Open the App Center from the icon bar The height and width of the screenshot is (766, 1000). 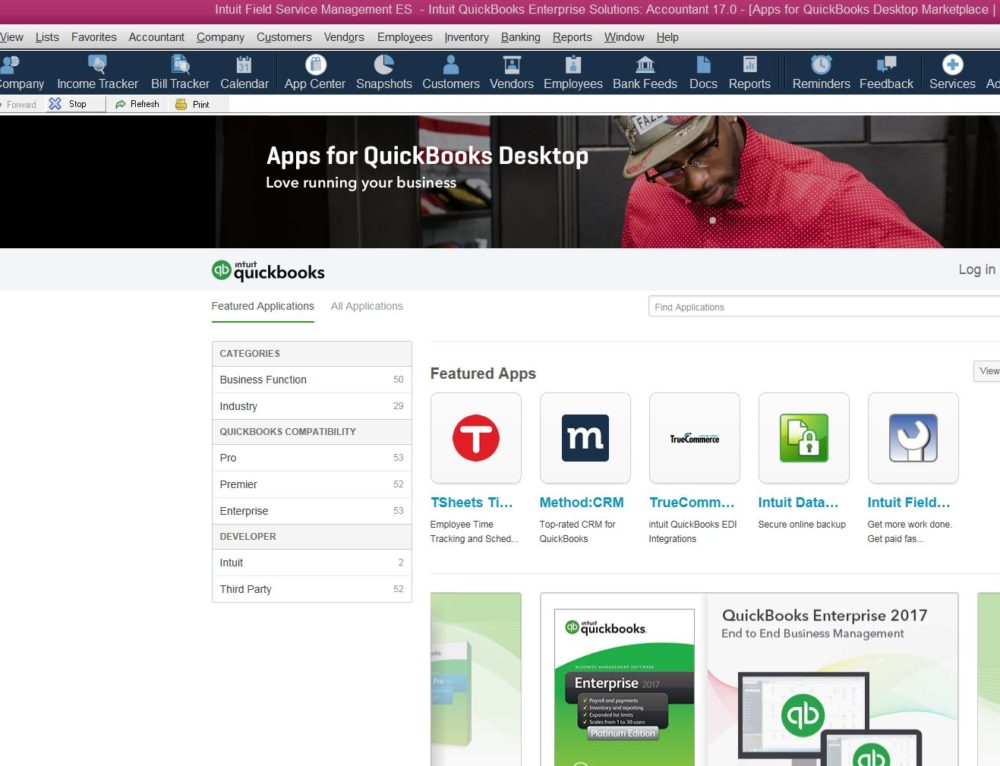click(313, 72)
